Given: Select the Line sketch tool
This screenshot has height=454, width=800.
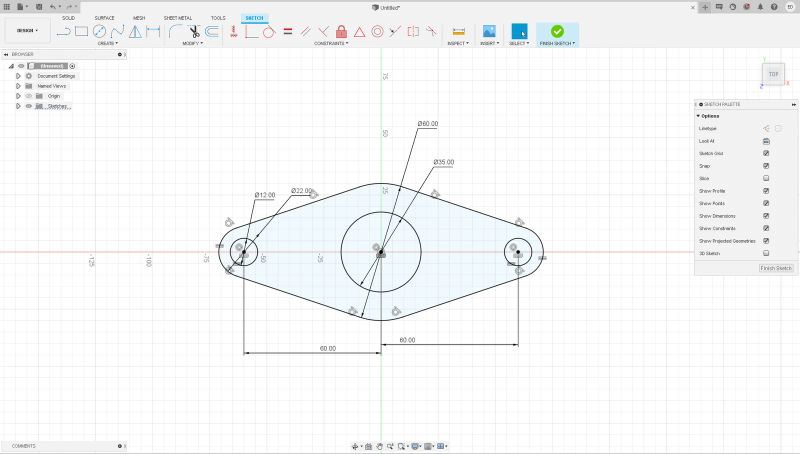Looking at the screenshot, I should click(x=63, y=32).
